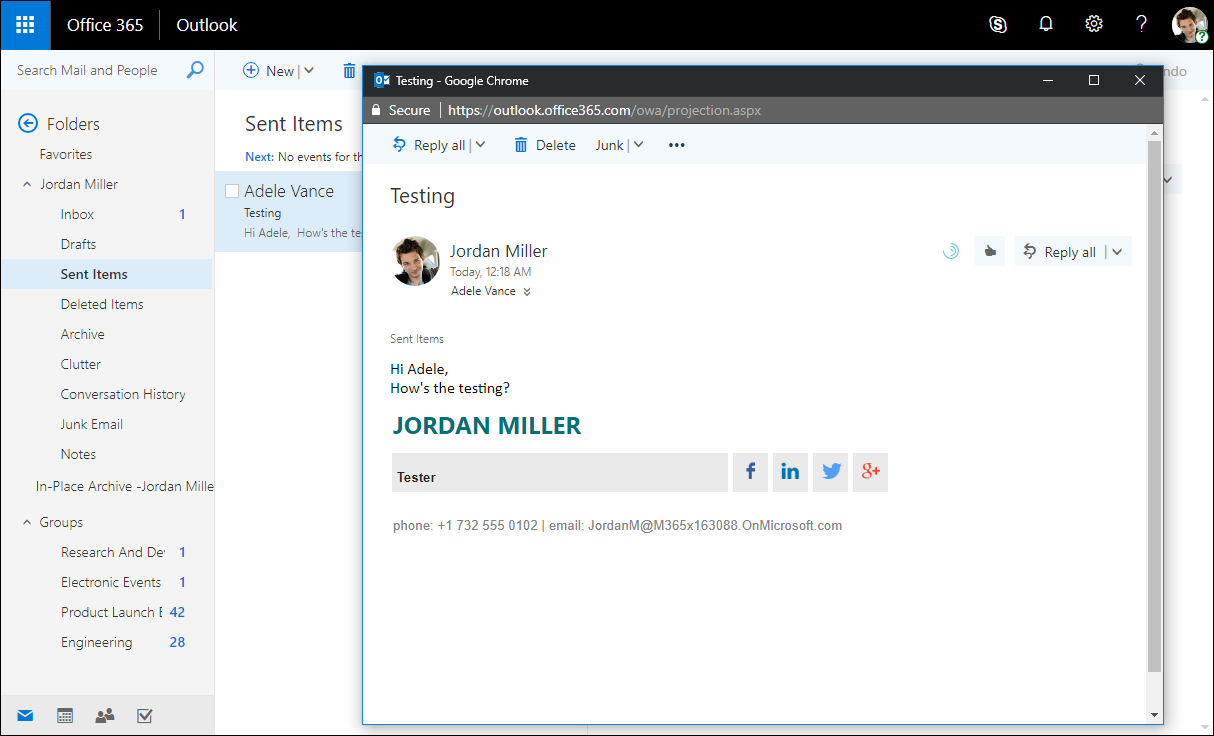Screen dimensions: 1214x736
Task: Switch to the Mail module icon
Action: point(25,715)
